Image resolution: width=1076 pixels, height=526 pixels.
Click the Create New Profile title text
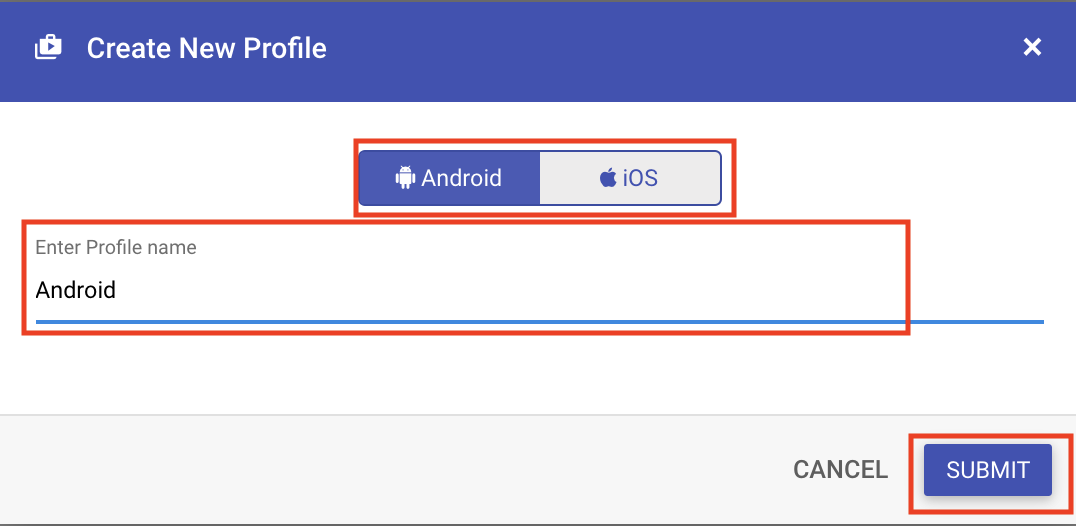[x=206, y=48]
